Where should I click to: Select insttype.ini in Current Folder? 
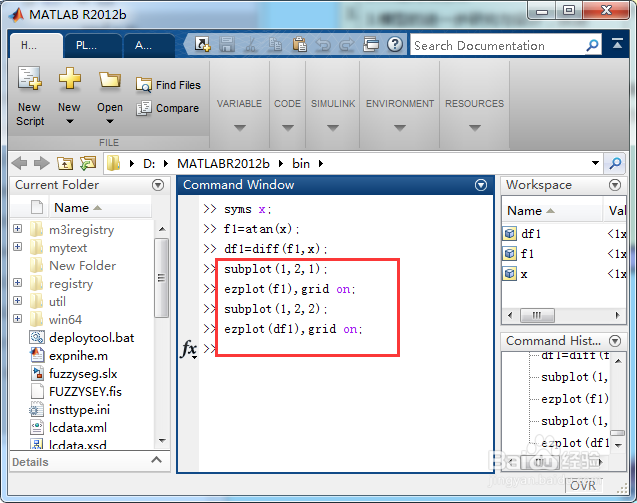[79, 409]
